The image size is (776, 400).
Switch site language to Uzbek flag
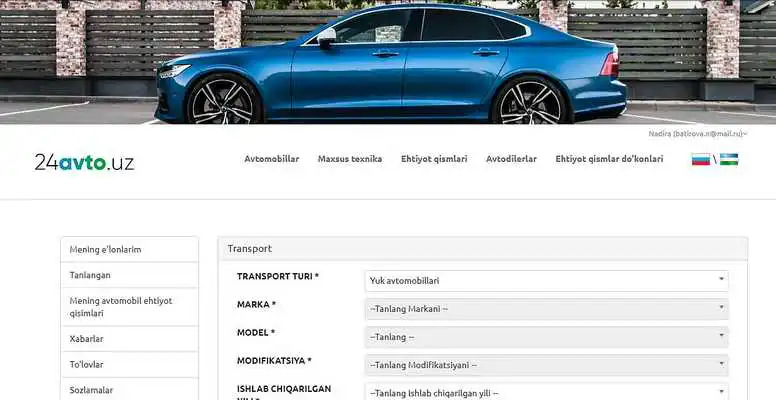[x=729, y=159]
